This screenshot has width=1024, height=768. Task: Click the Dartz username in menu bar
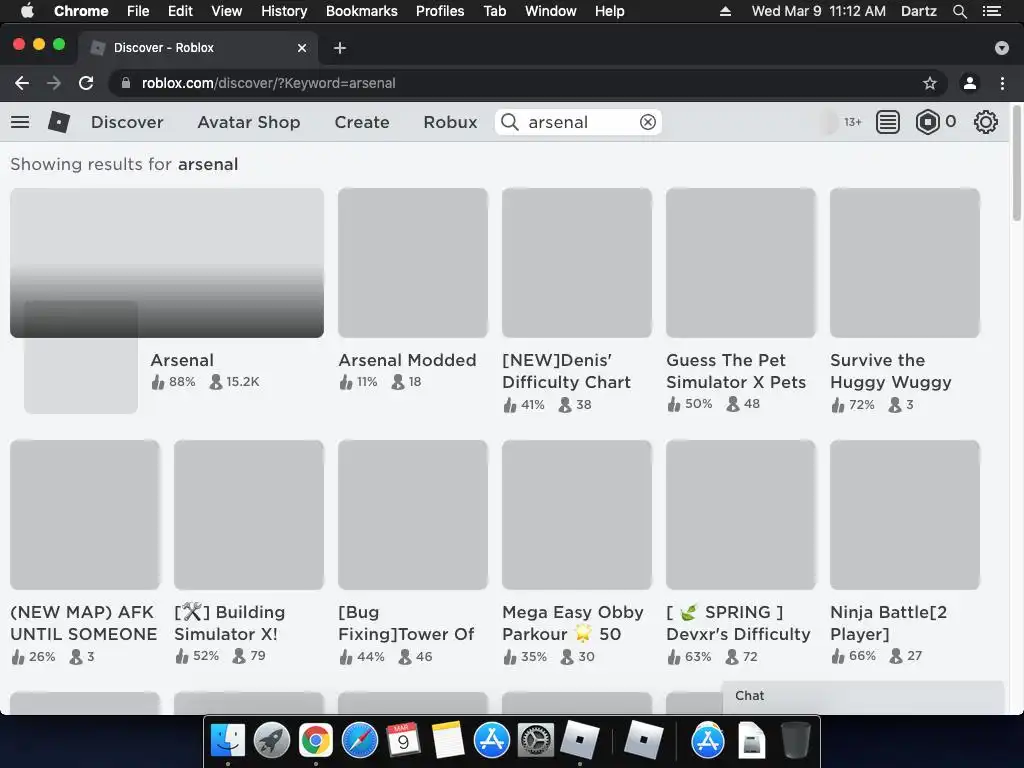pos(918,11)
